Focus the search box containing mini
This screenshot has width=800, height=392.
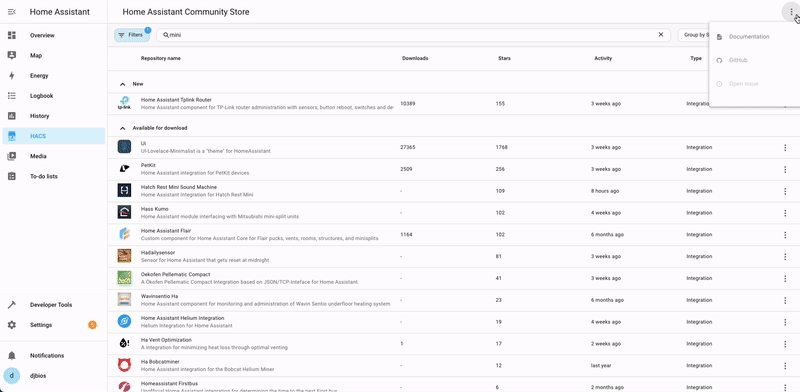point(413,35)
